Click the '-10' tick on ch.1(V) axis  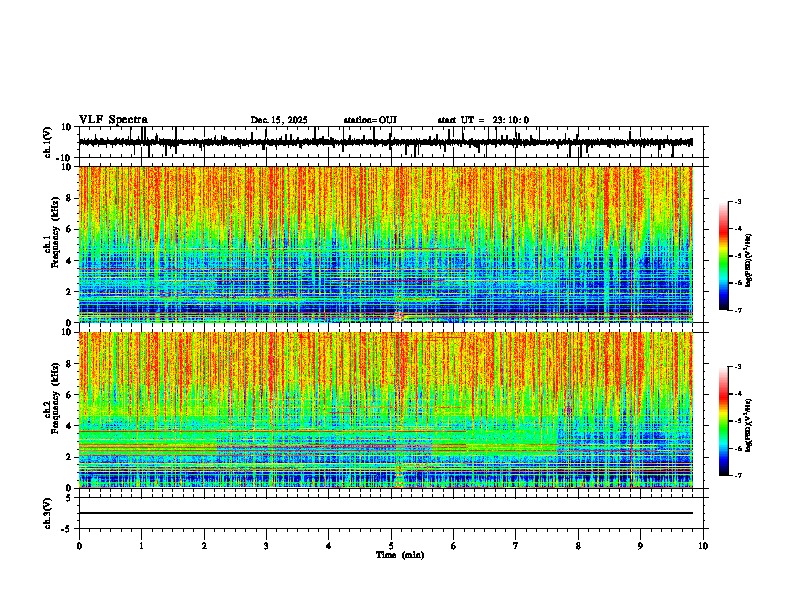pyautogui.click(x=64, y=158)
